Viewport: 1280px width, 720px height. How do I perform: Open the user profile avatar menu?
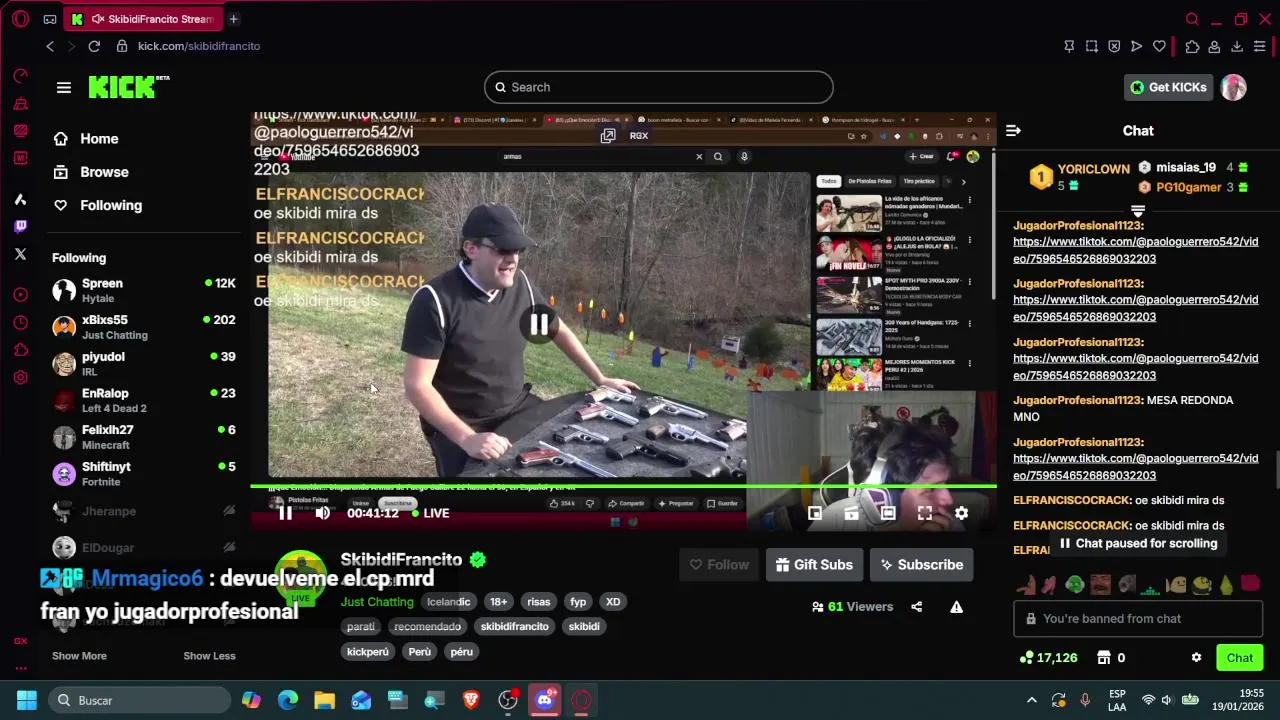tap(1233, 87)
